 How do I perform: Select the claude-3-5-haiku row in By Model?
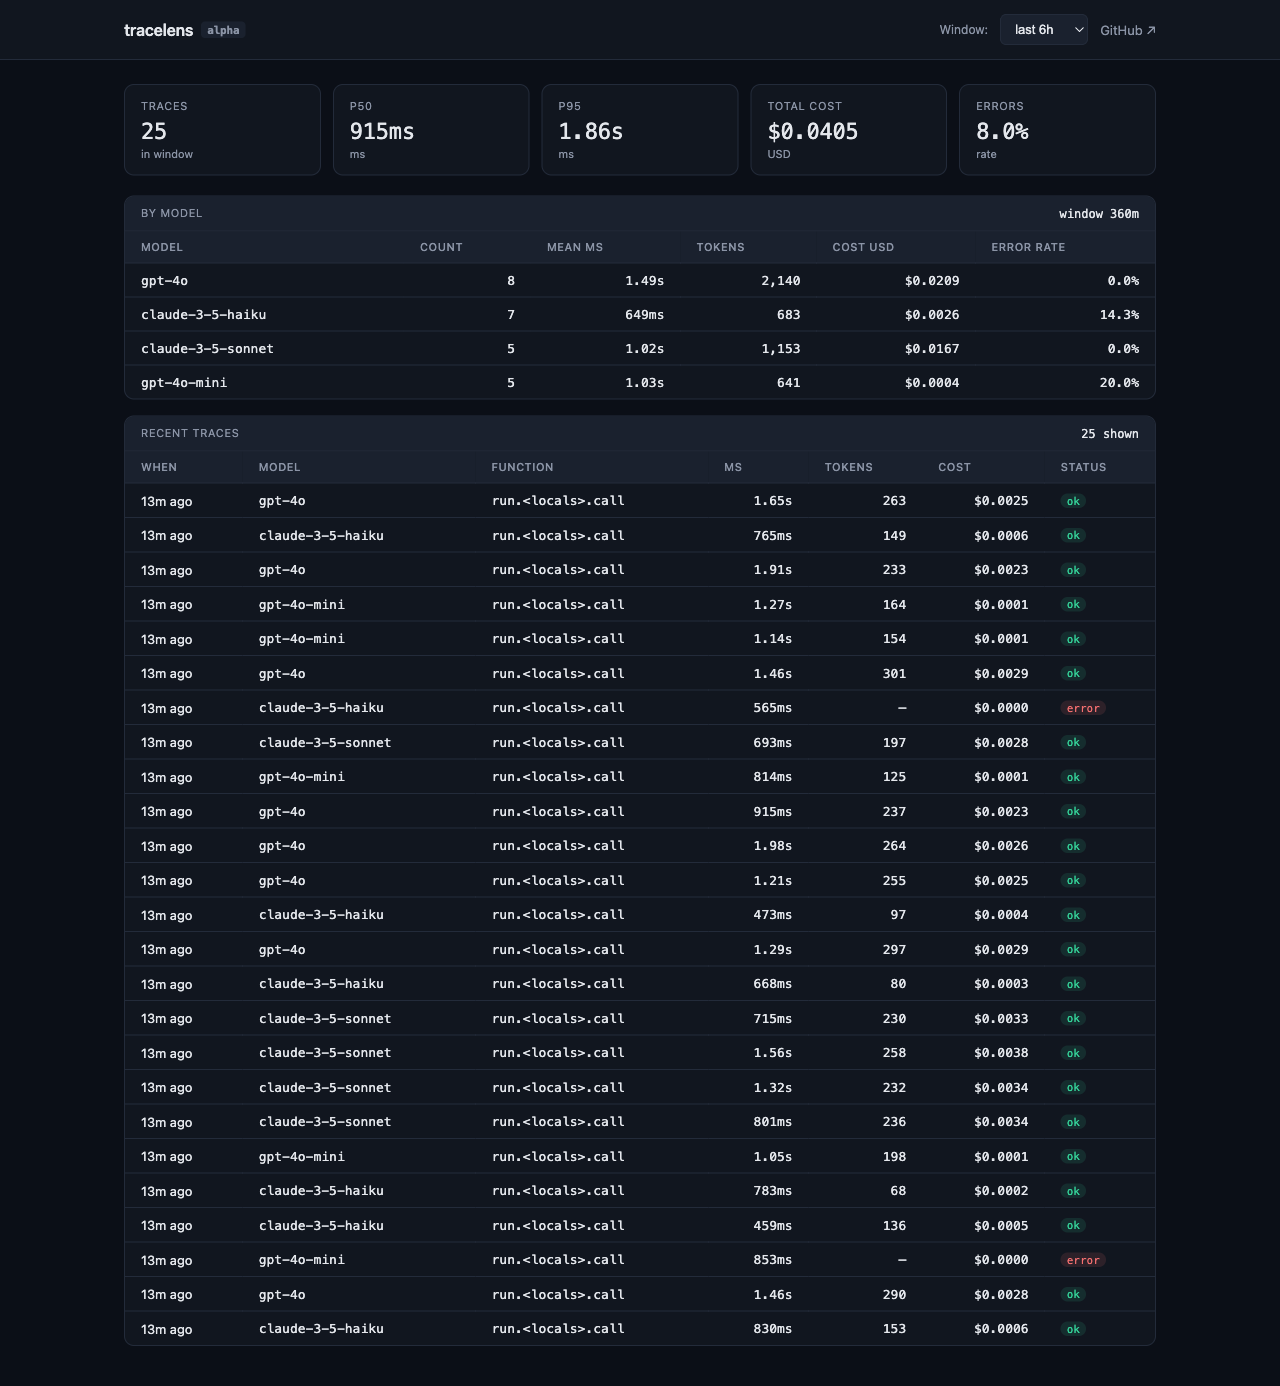[x=640, y=315]
